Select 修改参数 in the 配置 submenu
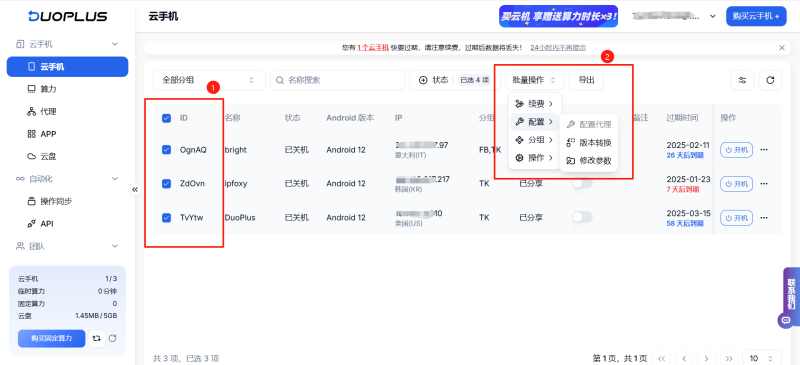The width and height of the screenshot is (800, 365). coord(589,160)
